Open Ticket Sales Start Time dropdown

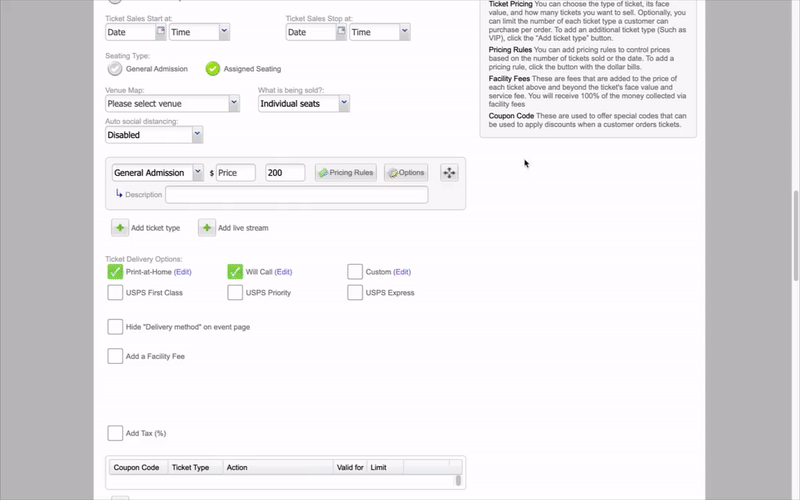click(x=199, y=32)
